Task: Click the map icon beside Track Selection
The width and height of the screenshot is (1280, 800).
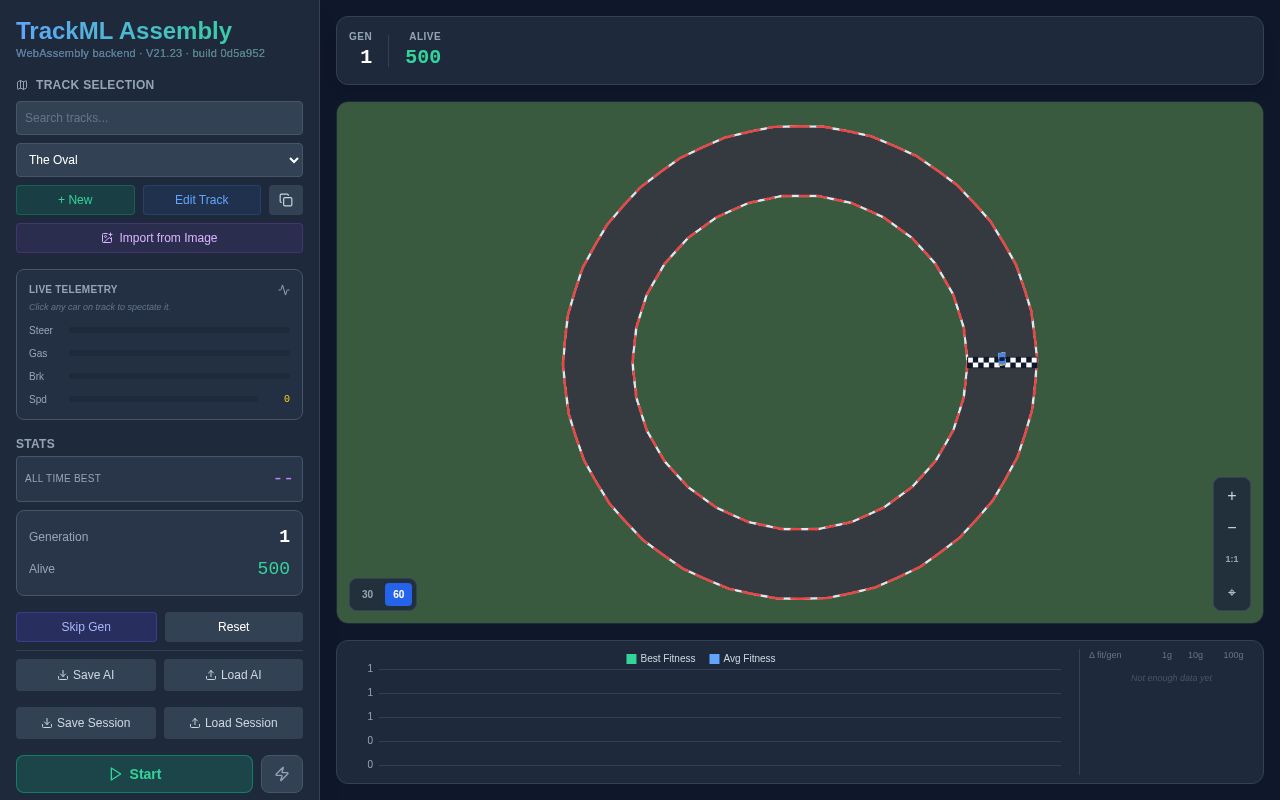Action: (22, 85)
